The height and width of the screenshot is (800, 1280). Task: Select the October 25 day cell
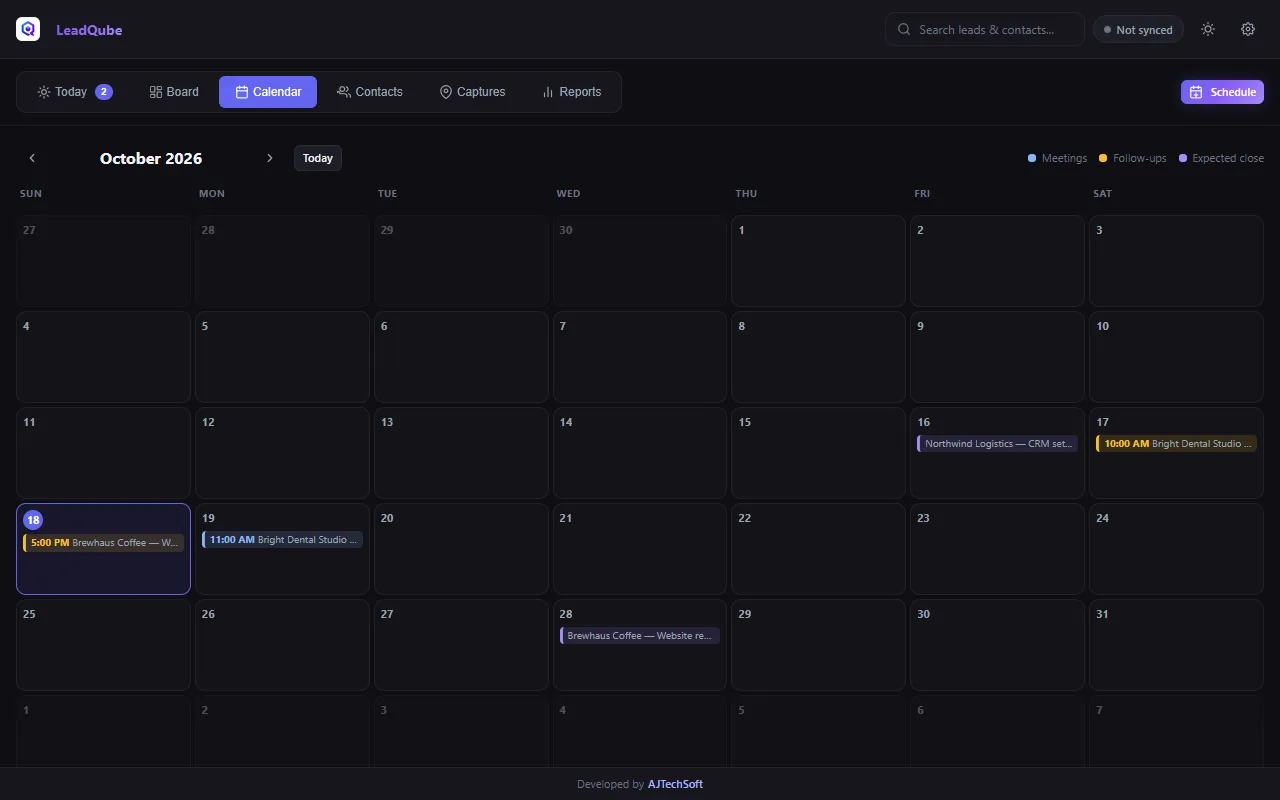103,645
